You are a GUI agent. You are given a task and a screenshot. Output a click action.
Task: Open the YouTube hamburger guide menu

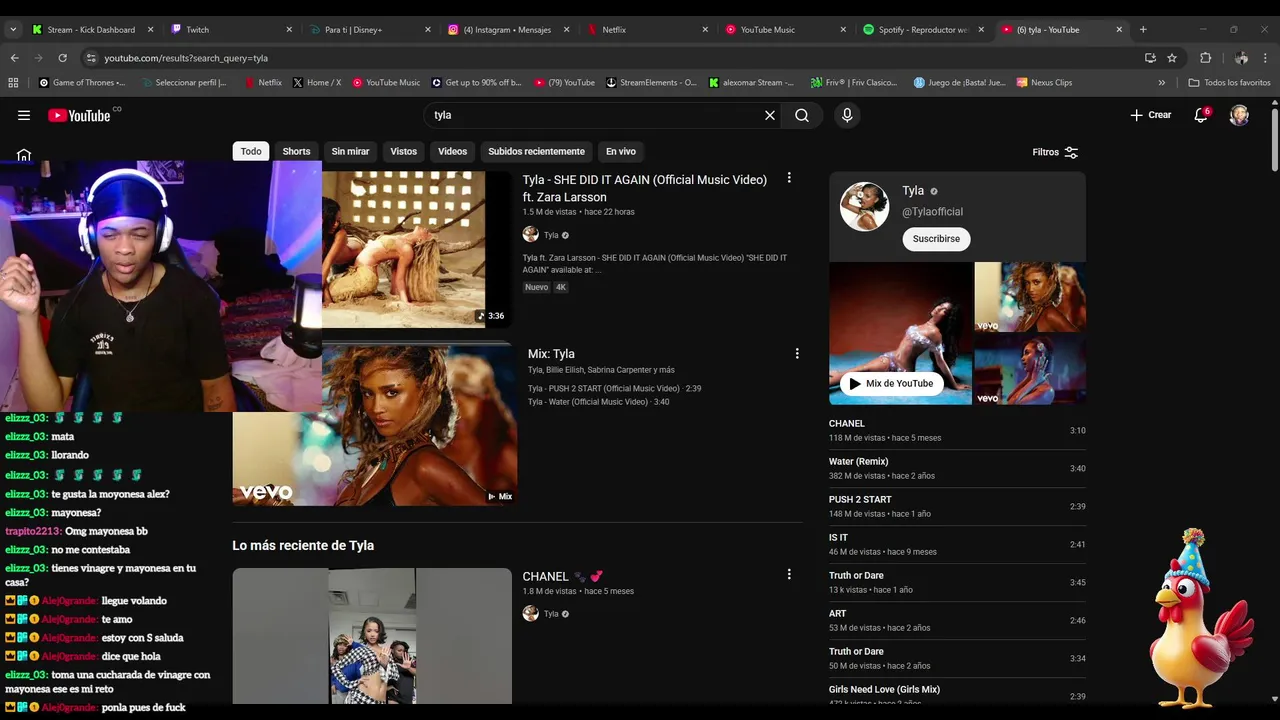[x=24, y=115]
